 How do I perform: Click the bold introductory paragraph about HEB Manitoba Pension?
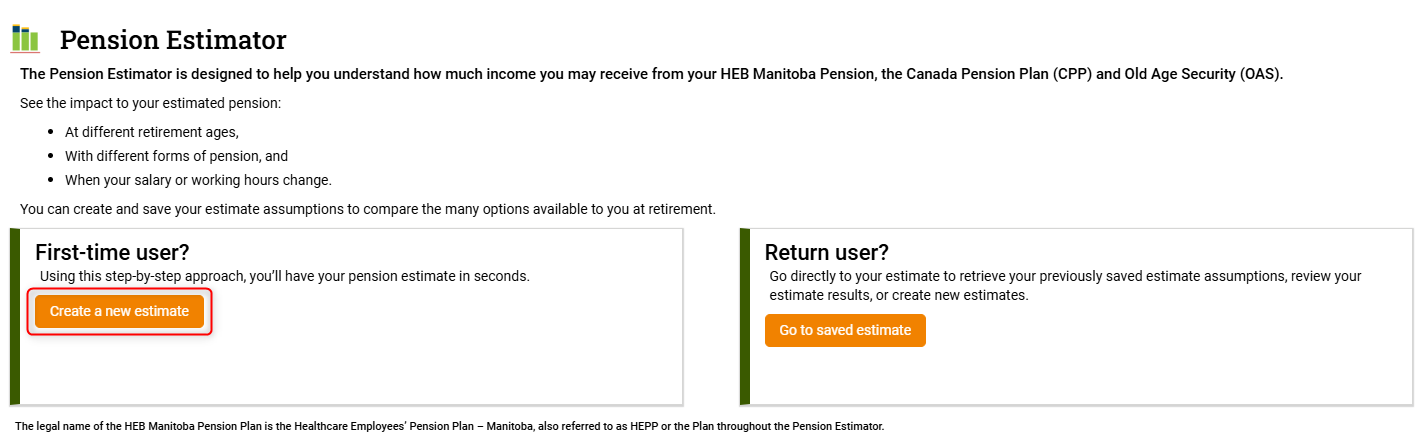pos(651,75)
